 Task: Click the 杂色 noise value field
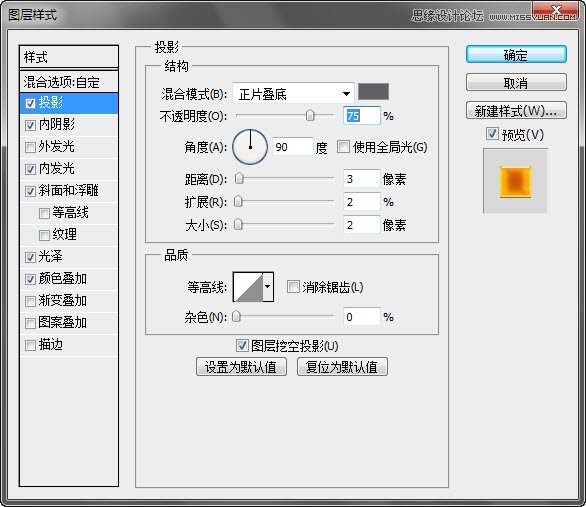coord(361,317)
